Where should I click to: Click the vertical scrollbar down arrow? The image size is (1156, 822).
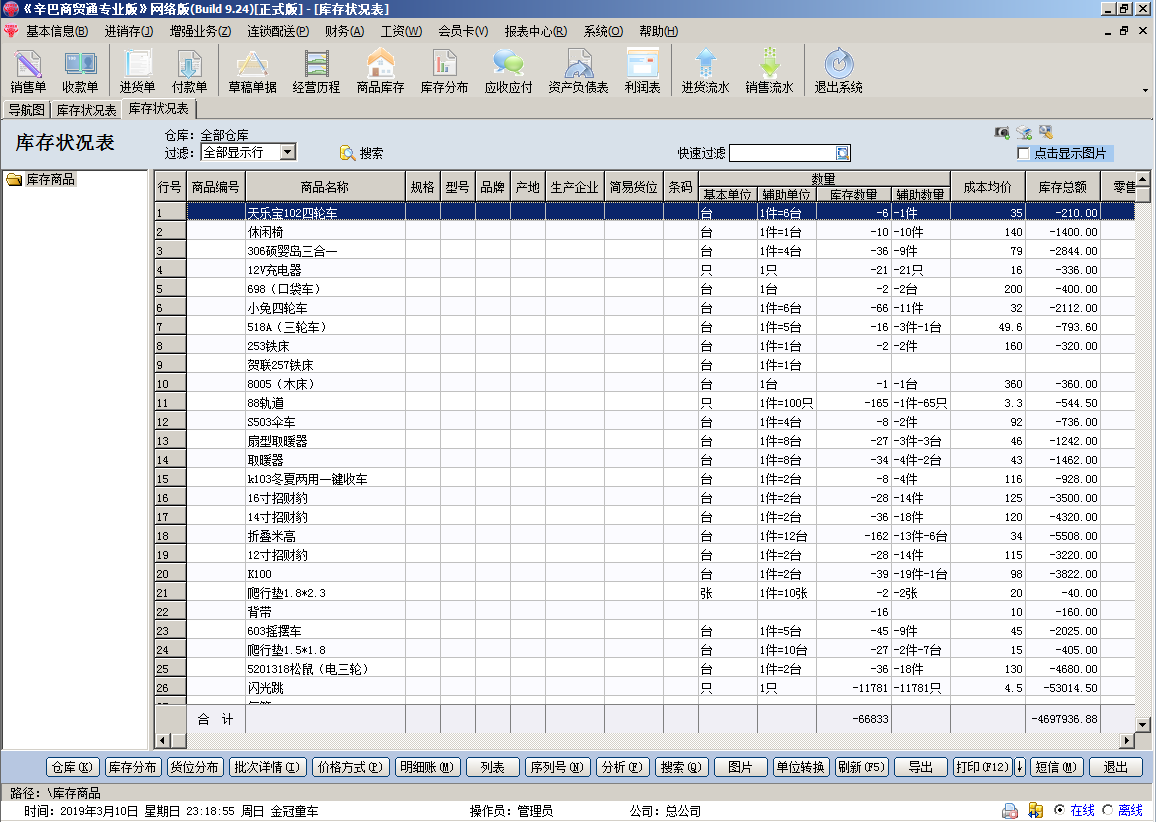[1143, 724]
